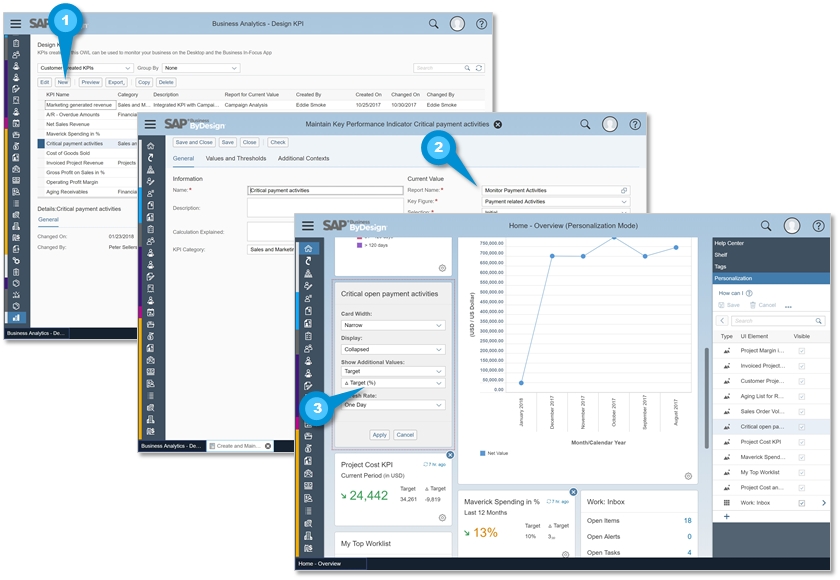Open Tags pane section
The height and width of the screenshot is (580, 840).
click(771, 267)
